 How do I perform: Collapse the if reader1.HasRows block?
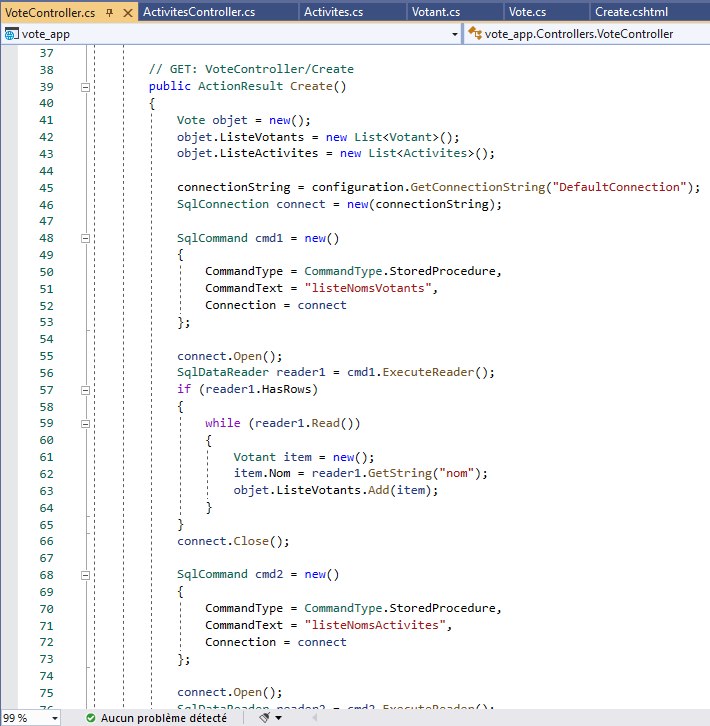pos(85,390)
